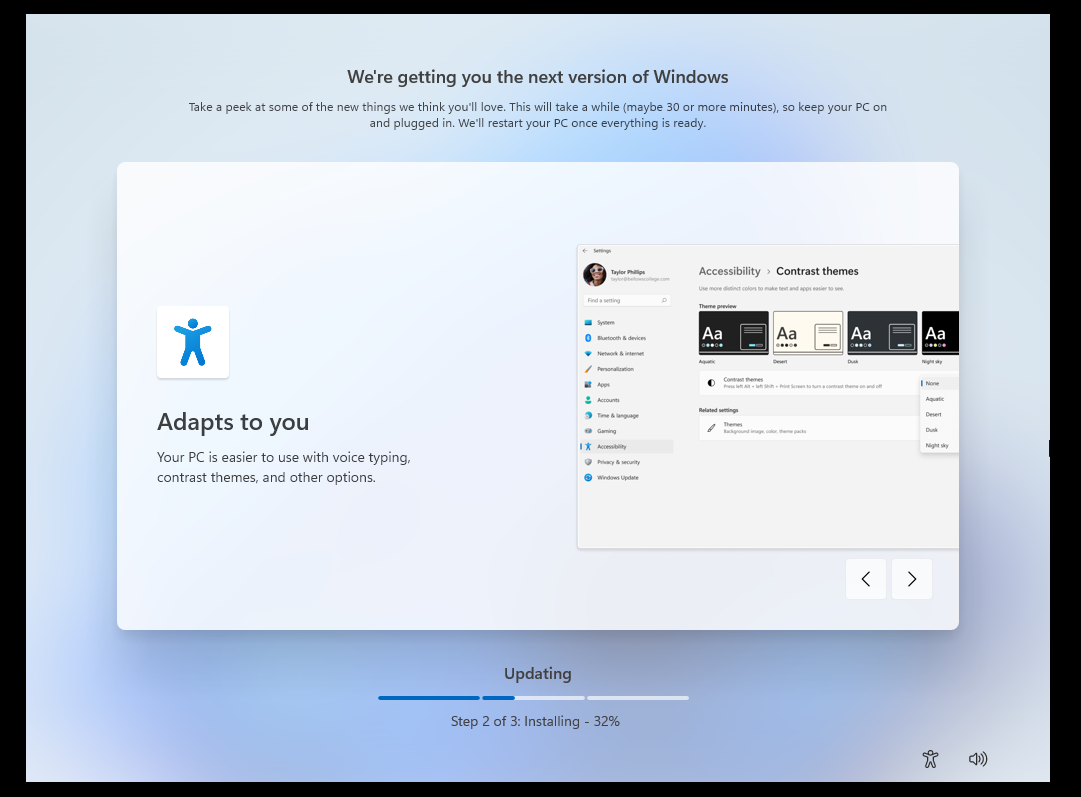Open accessibility options at bottom right
Viewport: 1081px width, 797px height.
click(x=930, y=759)
